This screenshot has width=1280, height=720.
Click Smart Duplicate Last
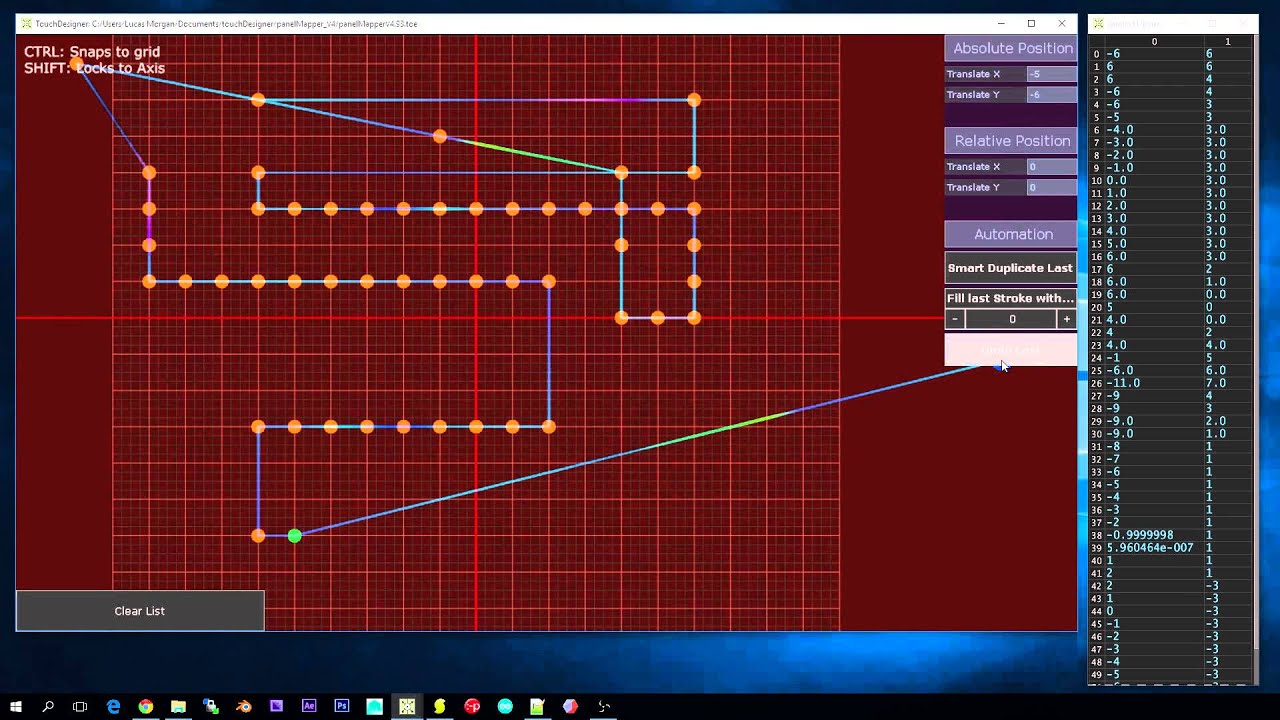(1011, 268)
